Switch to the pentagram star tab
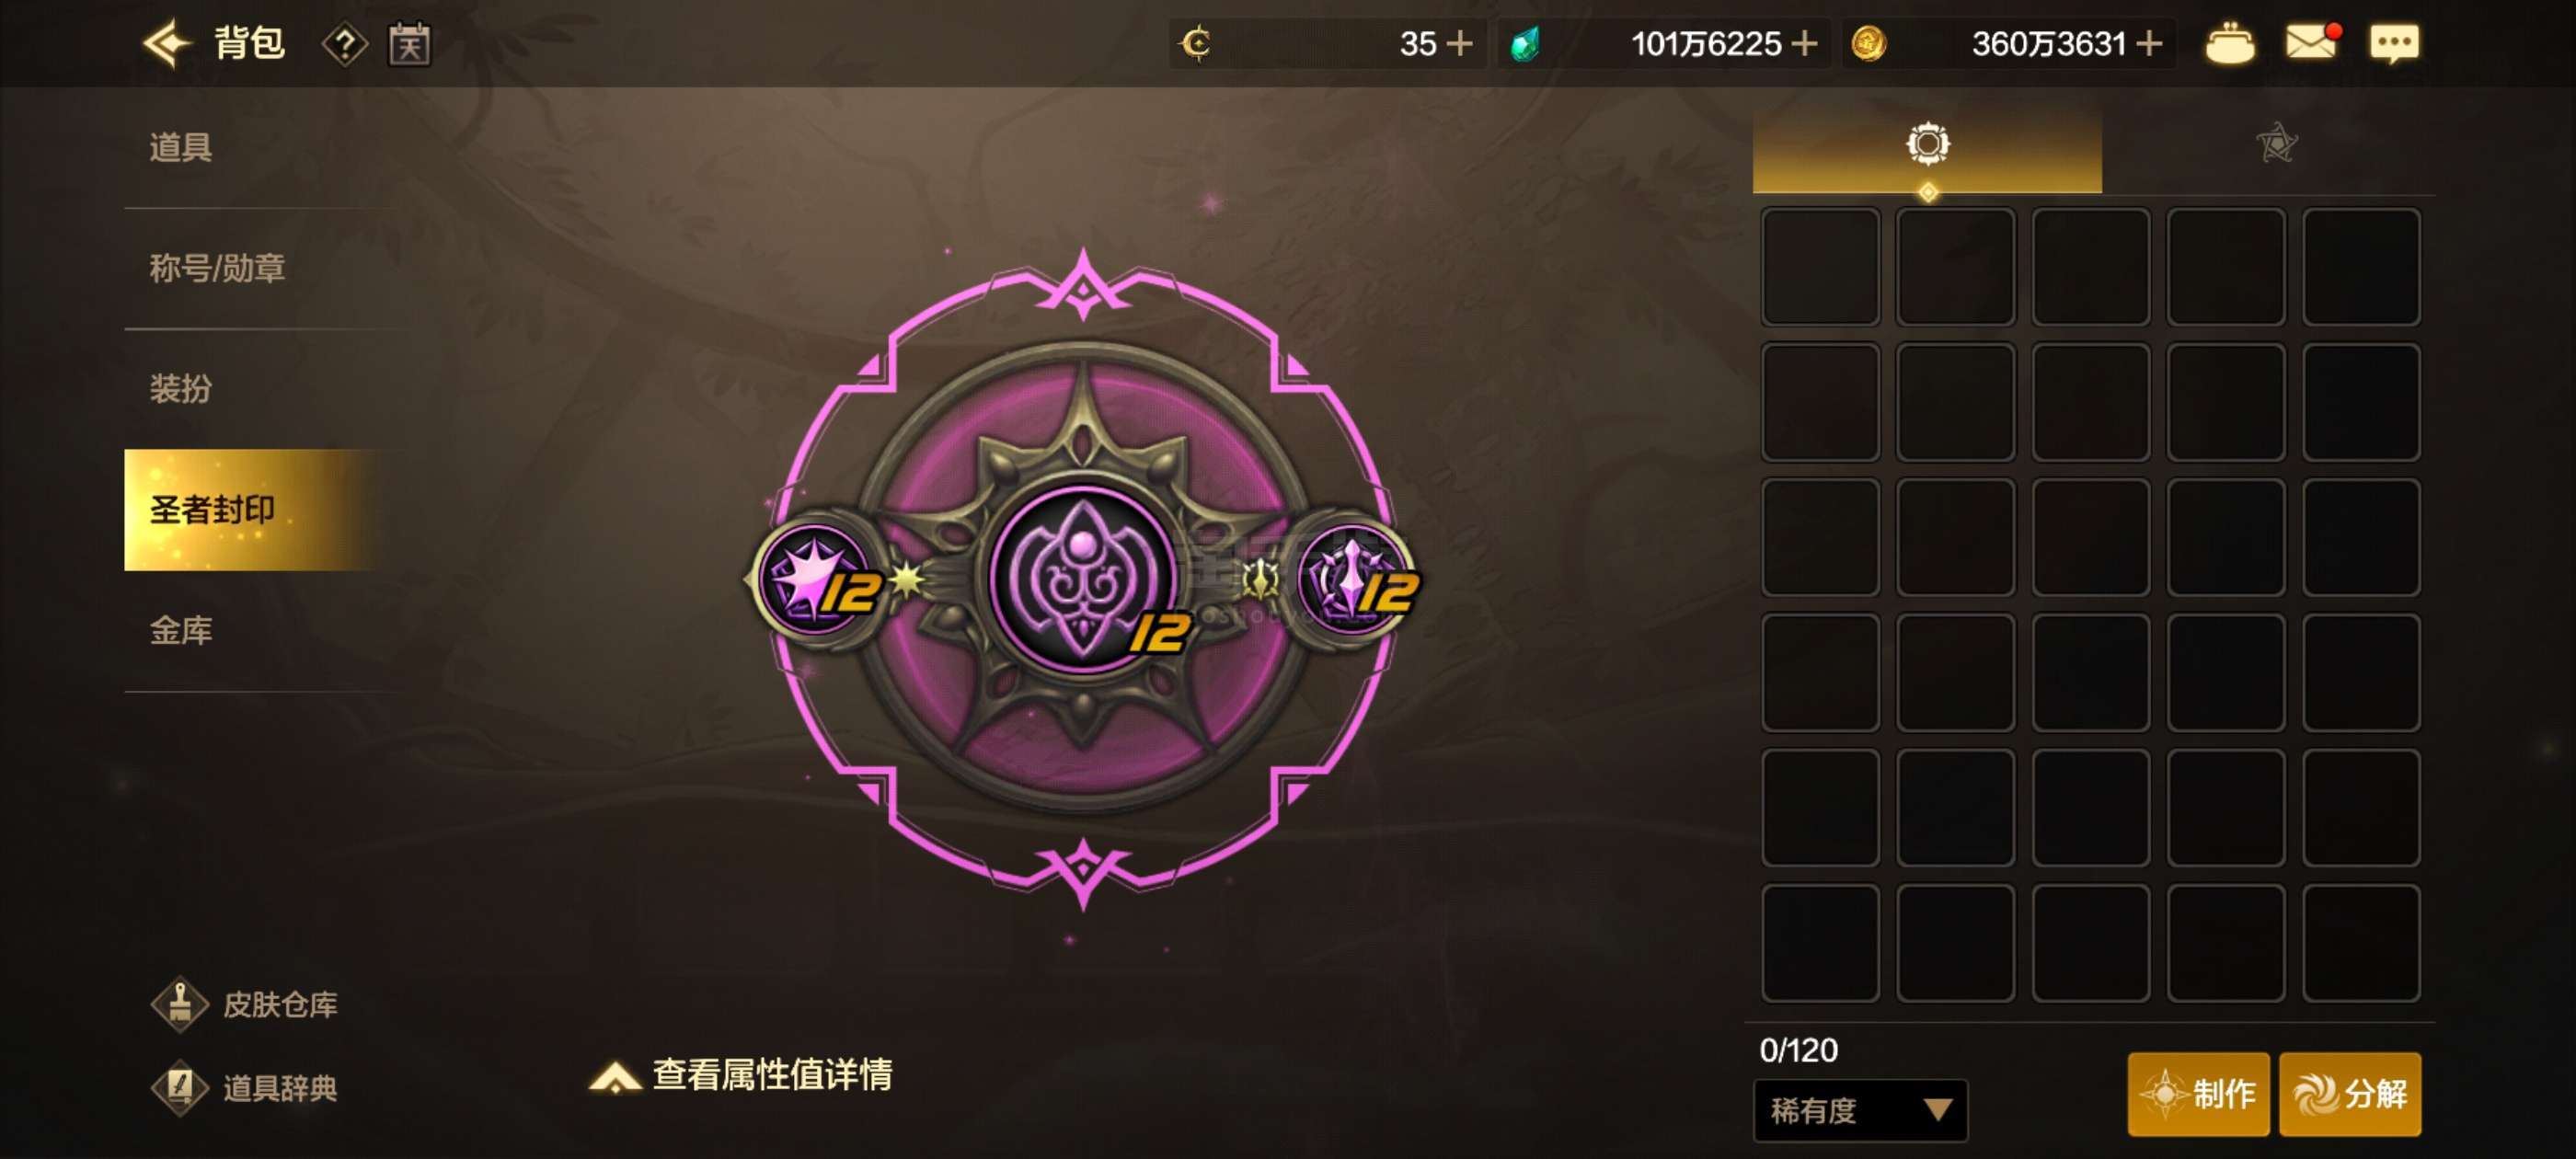This screenshot has width=2576, height=1159. click(x=2276, y=144)
